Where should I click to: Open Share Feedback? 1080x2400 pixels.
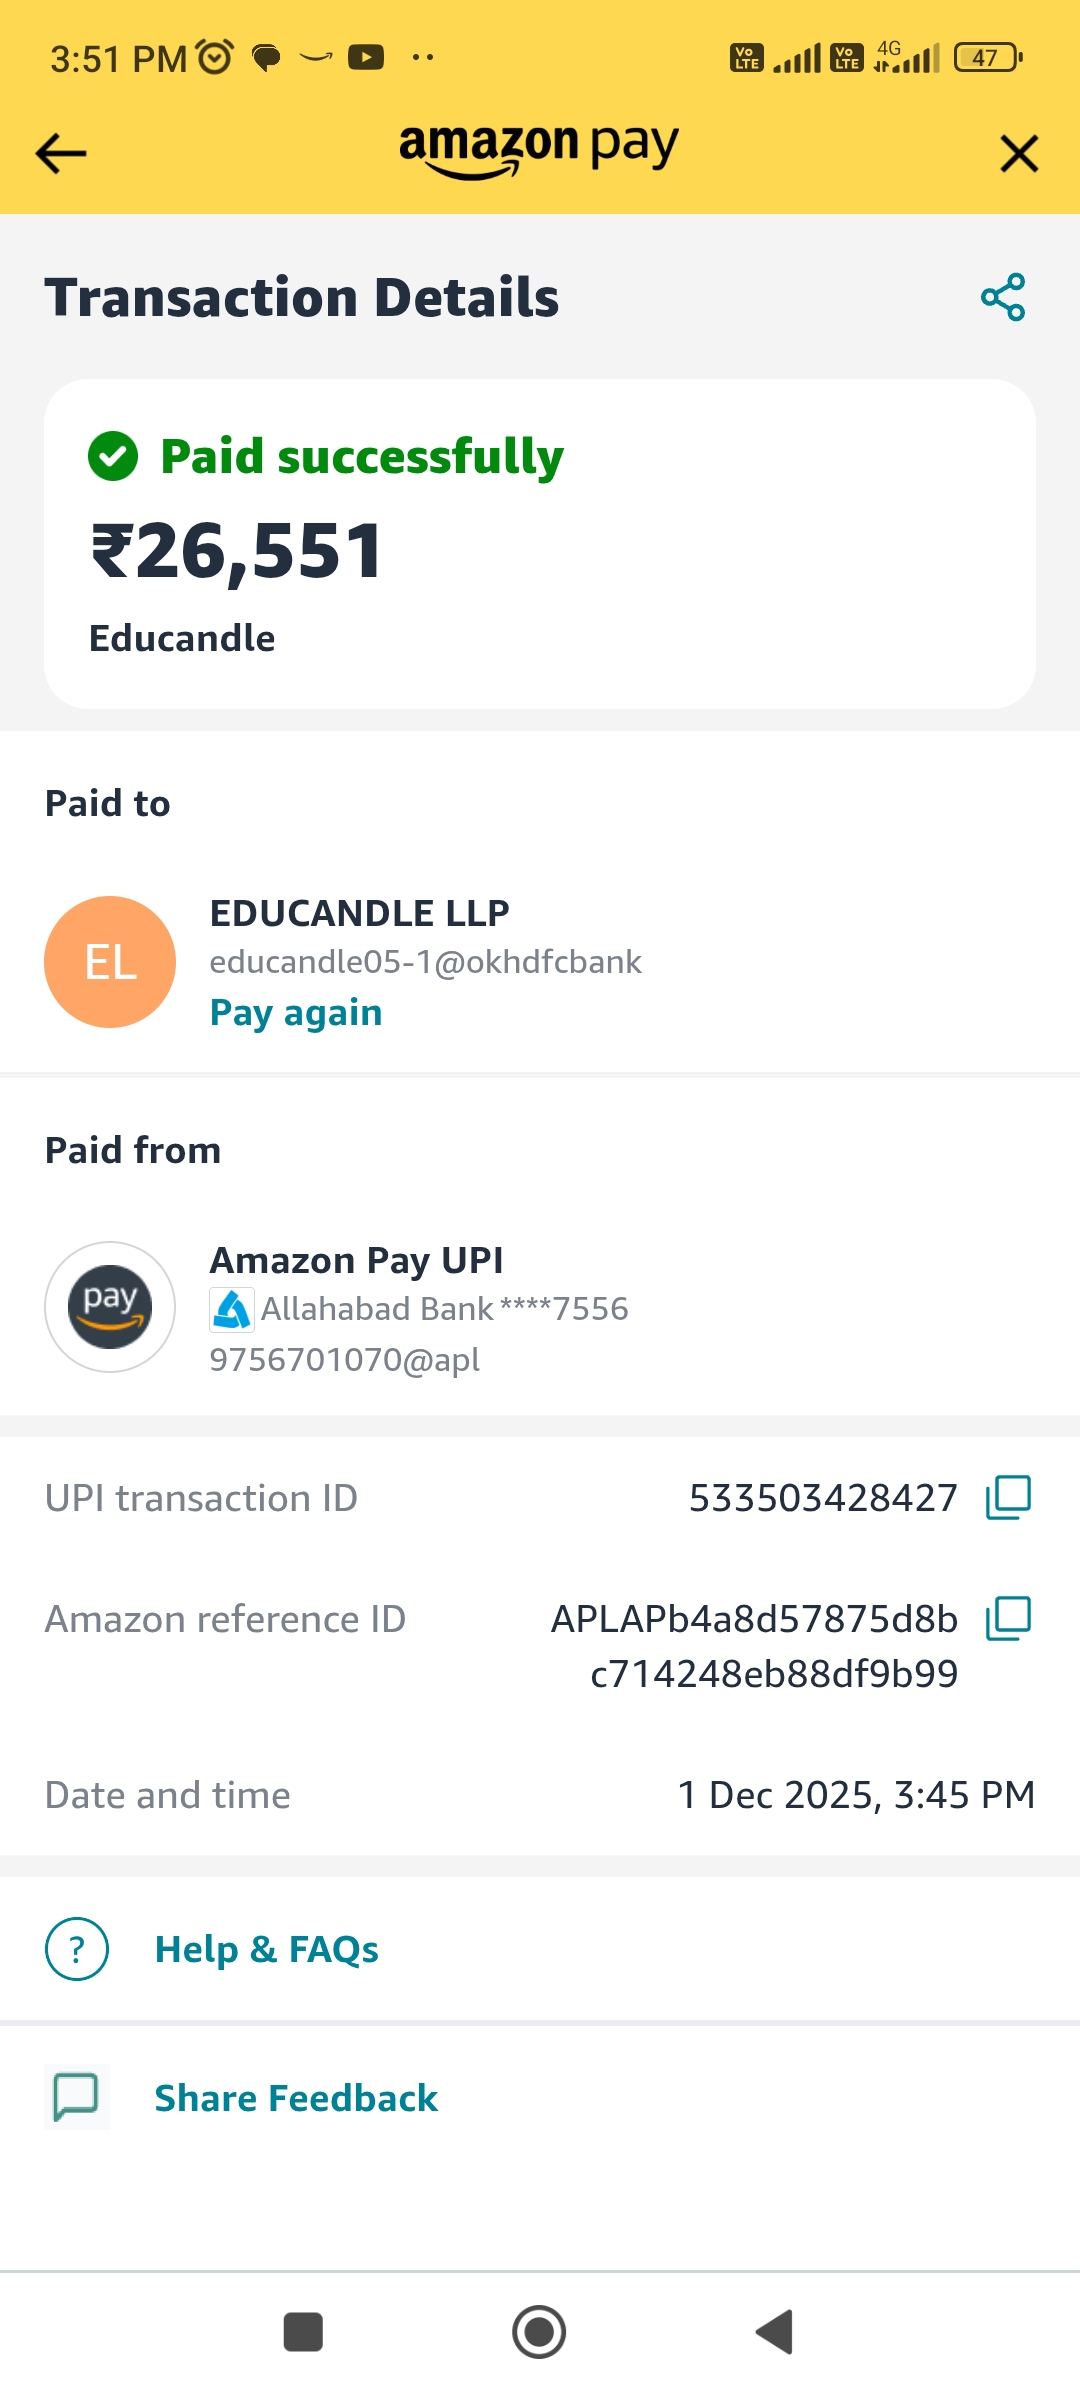coord(296,2098)
